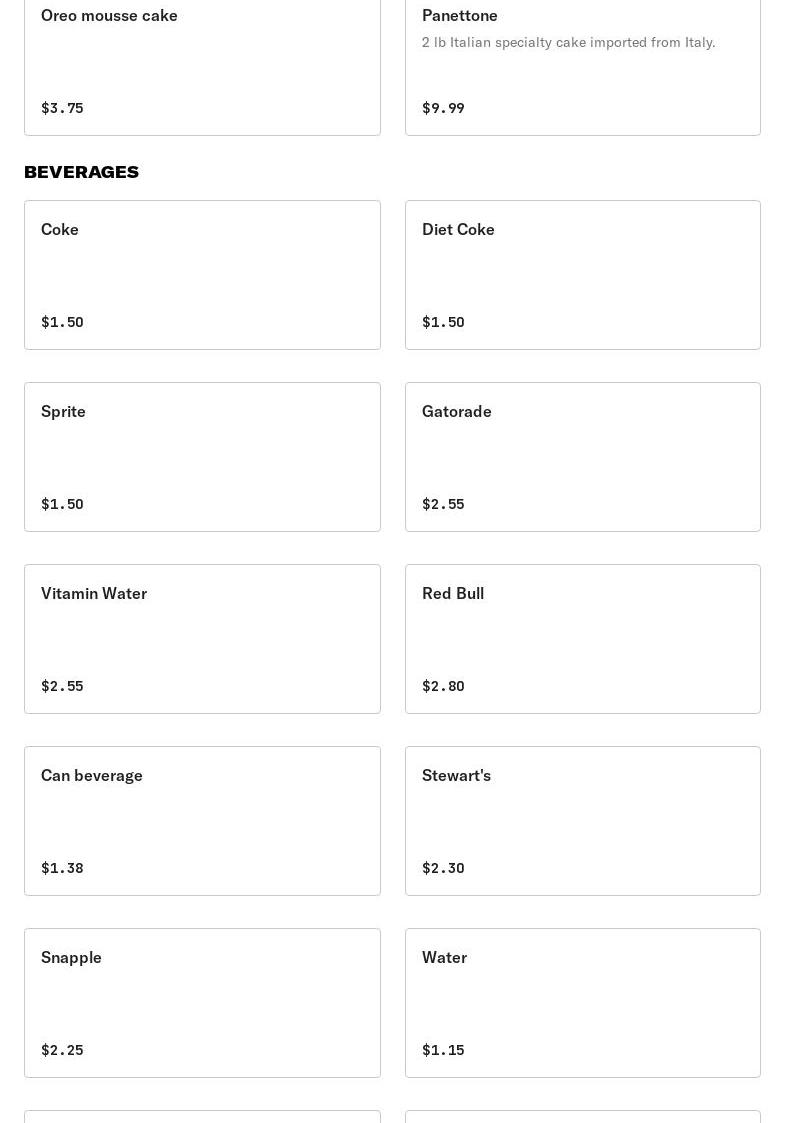The image size is (785, 1123).
Task: Pick the Vitamin Water item
Action: (x=202, y=638)
